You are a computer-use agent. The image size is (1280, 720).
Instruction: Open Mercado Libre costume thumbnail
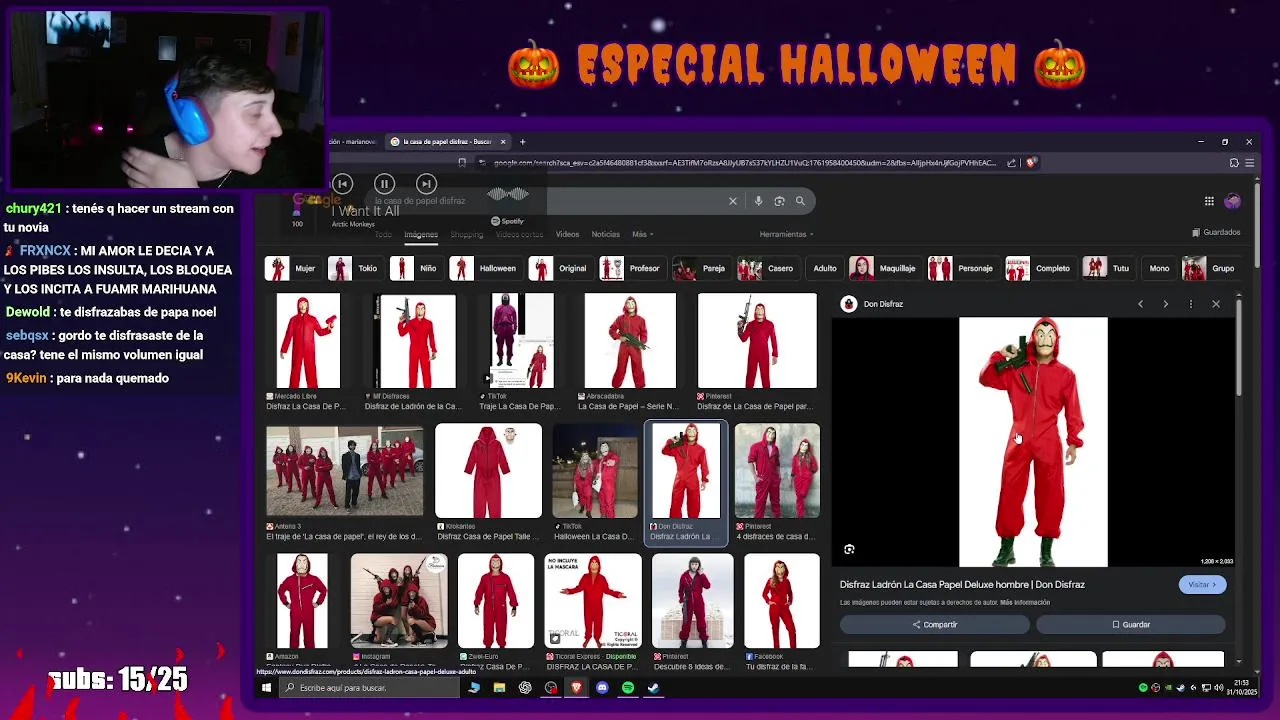tap(308, 341)
